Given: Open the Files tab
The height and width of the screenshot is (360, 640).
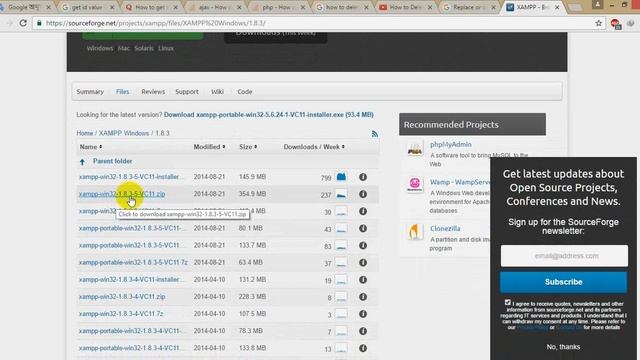Looking at the screenshot, I should click(122, 92).
